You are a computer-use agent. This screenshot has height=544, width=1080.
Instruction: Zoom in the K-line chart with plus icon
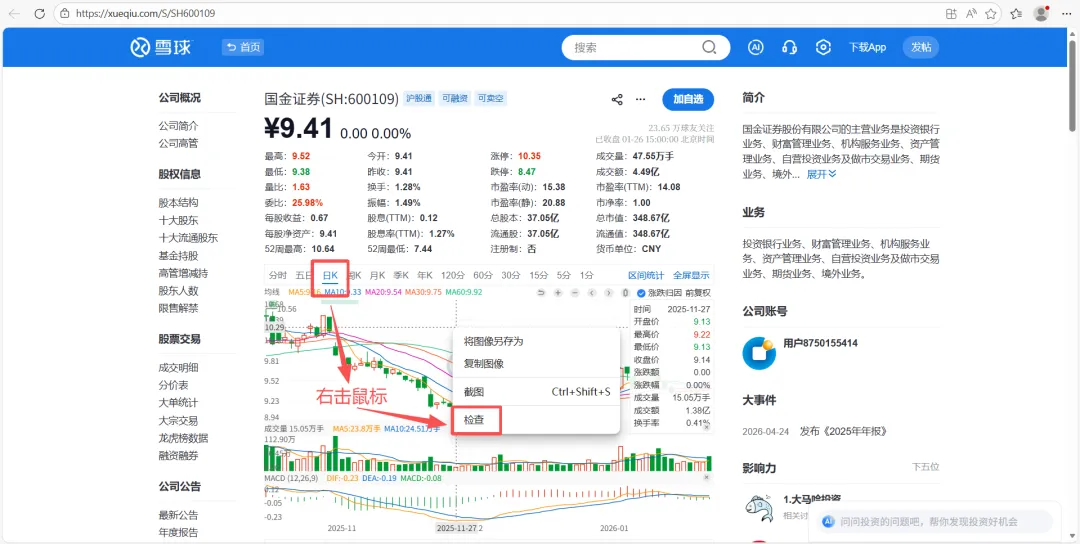(558, 293)
